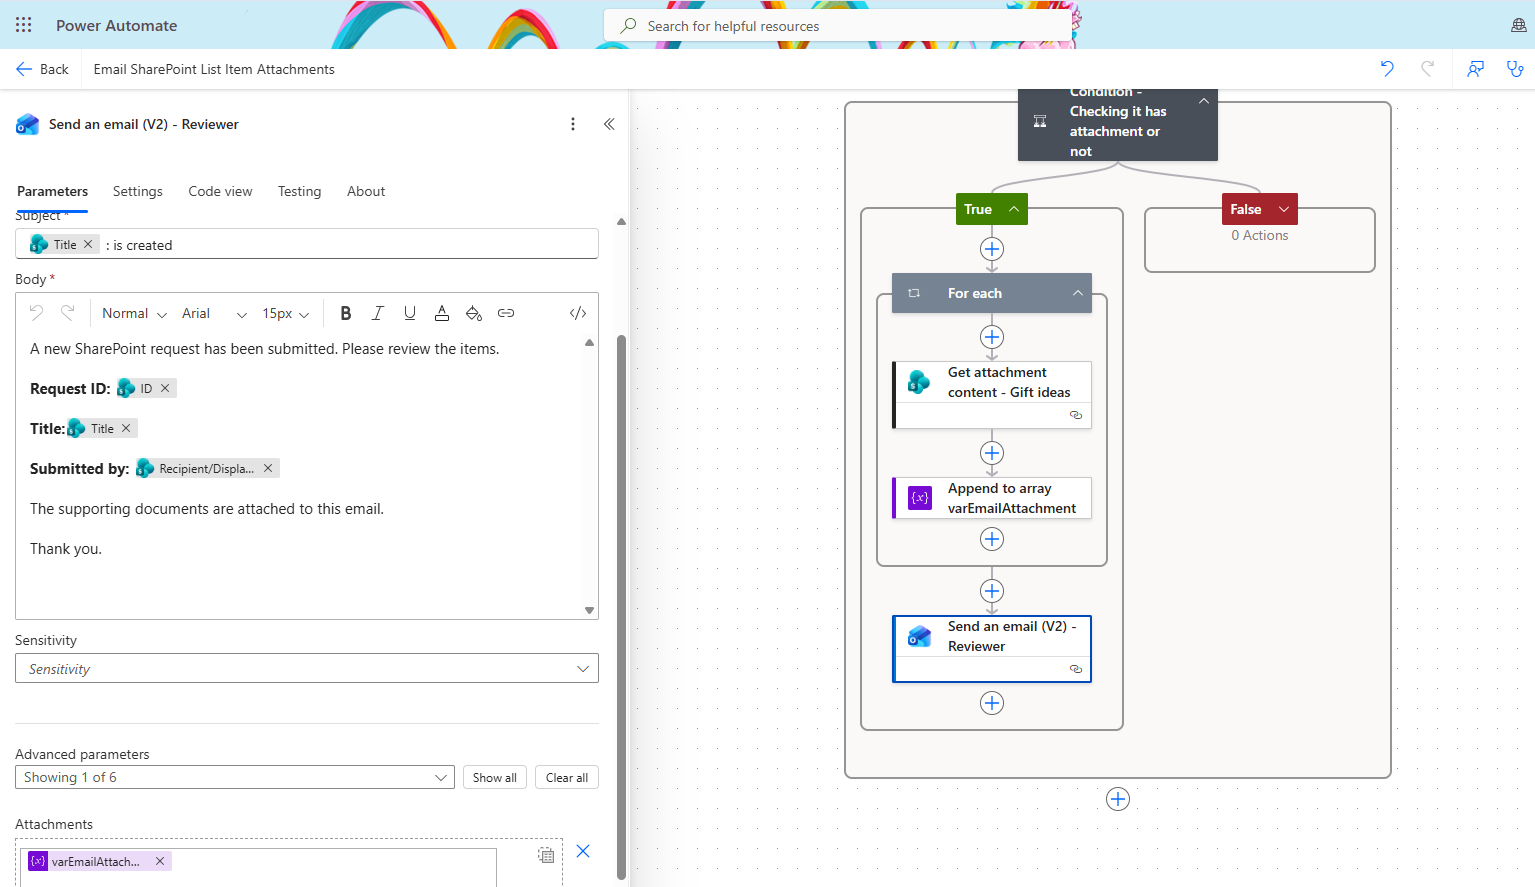Click the Subject input field
This screenshot has height=887, width=1535.
click(x=307, y=244)
